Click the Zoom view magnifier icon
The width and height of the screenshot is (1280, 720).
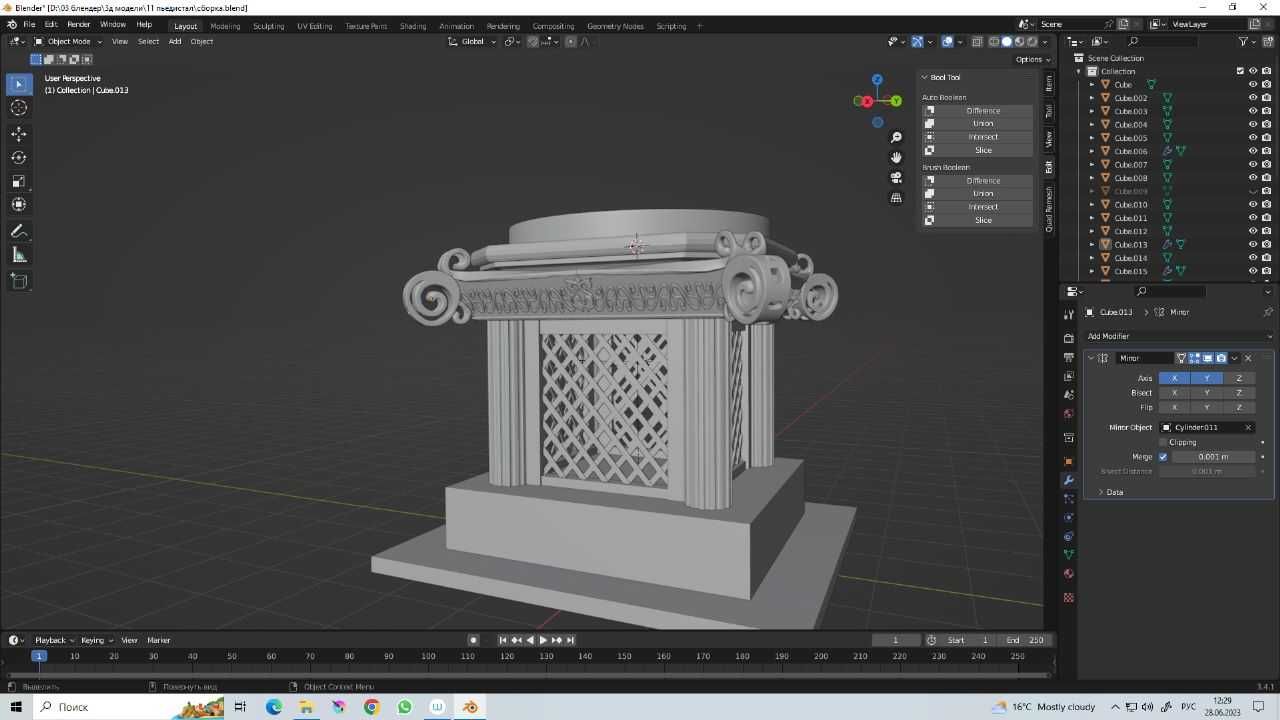tap(896, 137)
